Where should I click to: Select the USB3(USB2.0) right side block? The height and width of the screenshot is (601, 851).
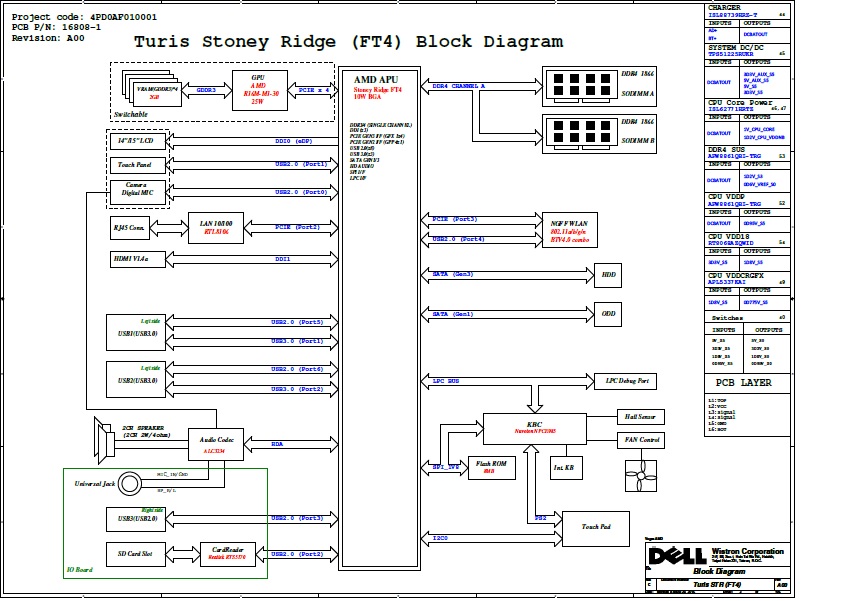pyautogui.click(x=138, y=518)
